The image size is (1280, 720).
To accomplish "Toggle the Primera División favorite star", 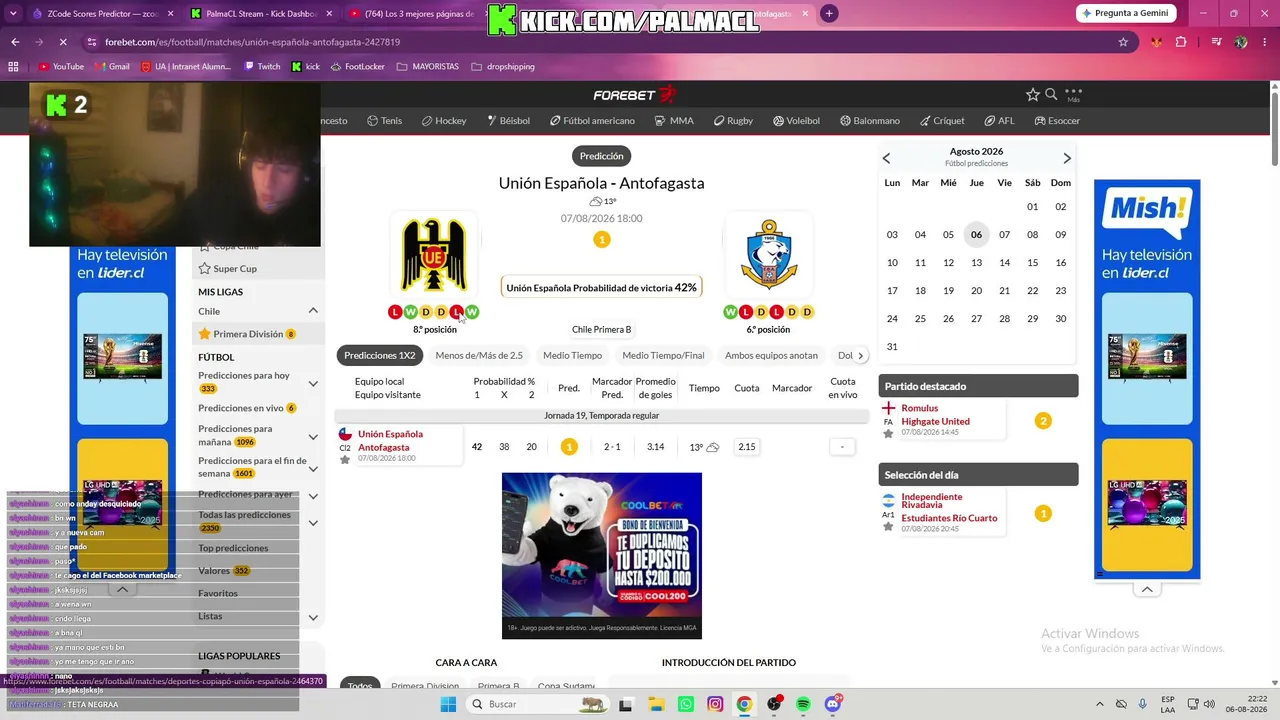I will coord(204,334).
